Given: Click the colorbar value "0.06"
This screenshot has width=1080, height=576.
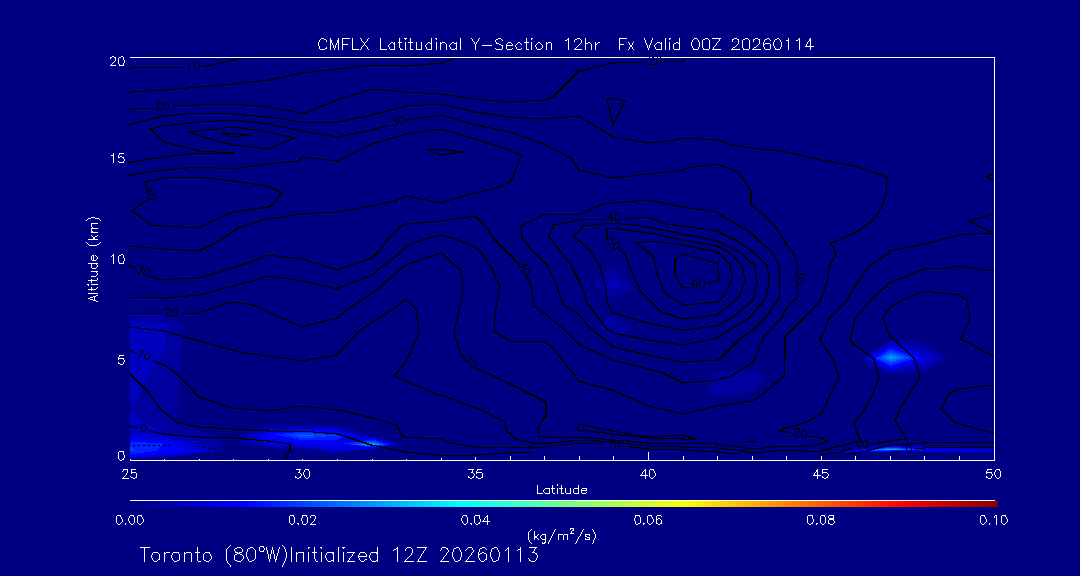Looking at the screenshot, I should [x=649, y=520].
